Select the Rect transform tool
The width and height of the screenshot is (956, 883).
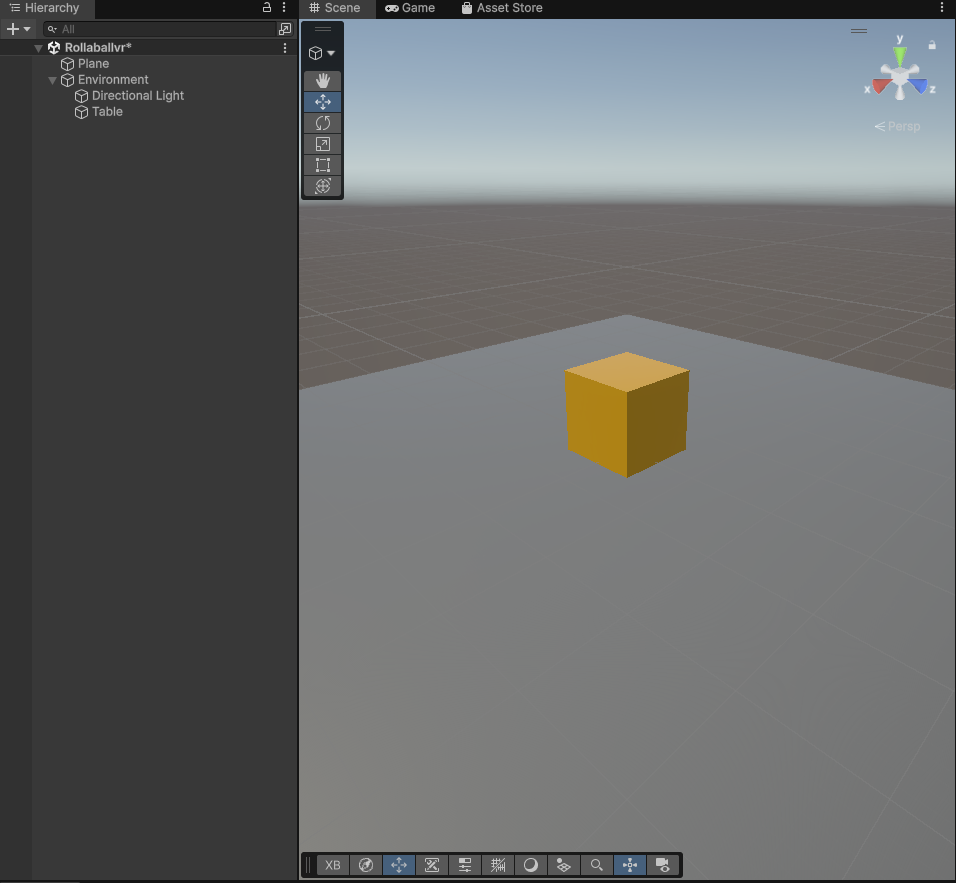click(323, 165)
